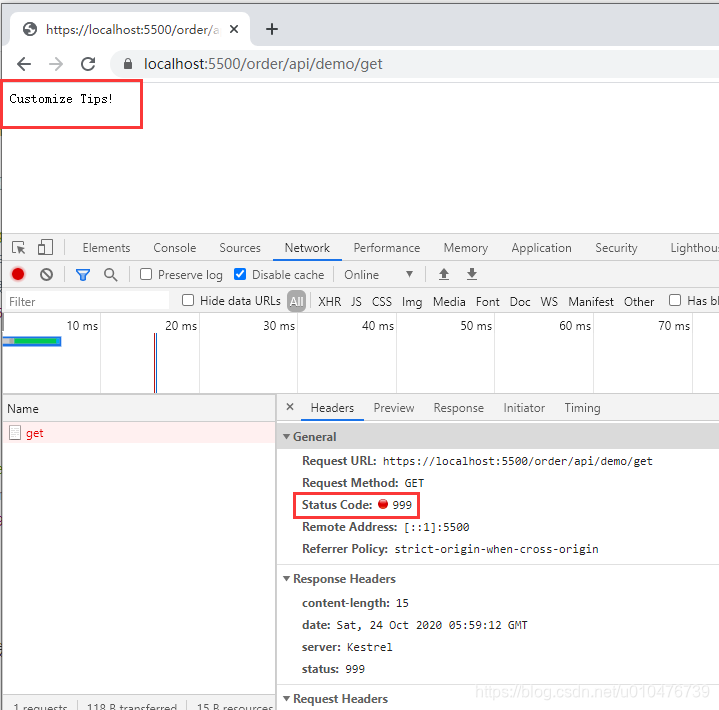Select the request bar in timeline overview
Screen dimensions: 719x710
click(32, 341)
